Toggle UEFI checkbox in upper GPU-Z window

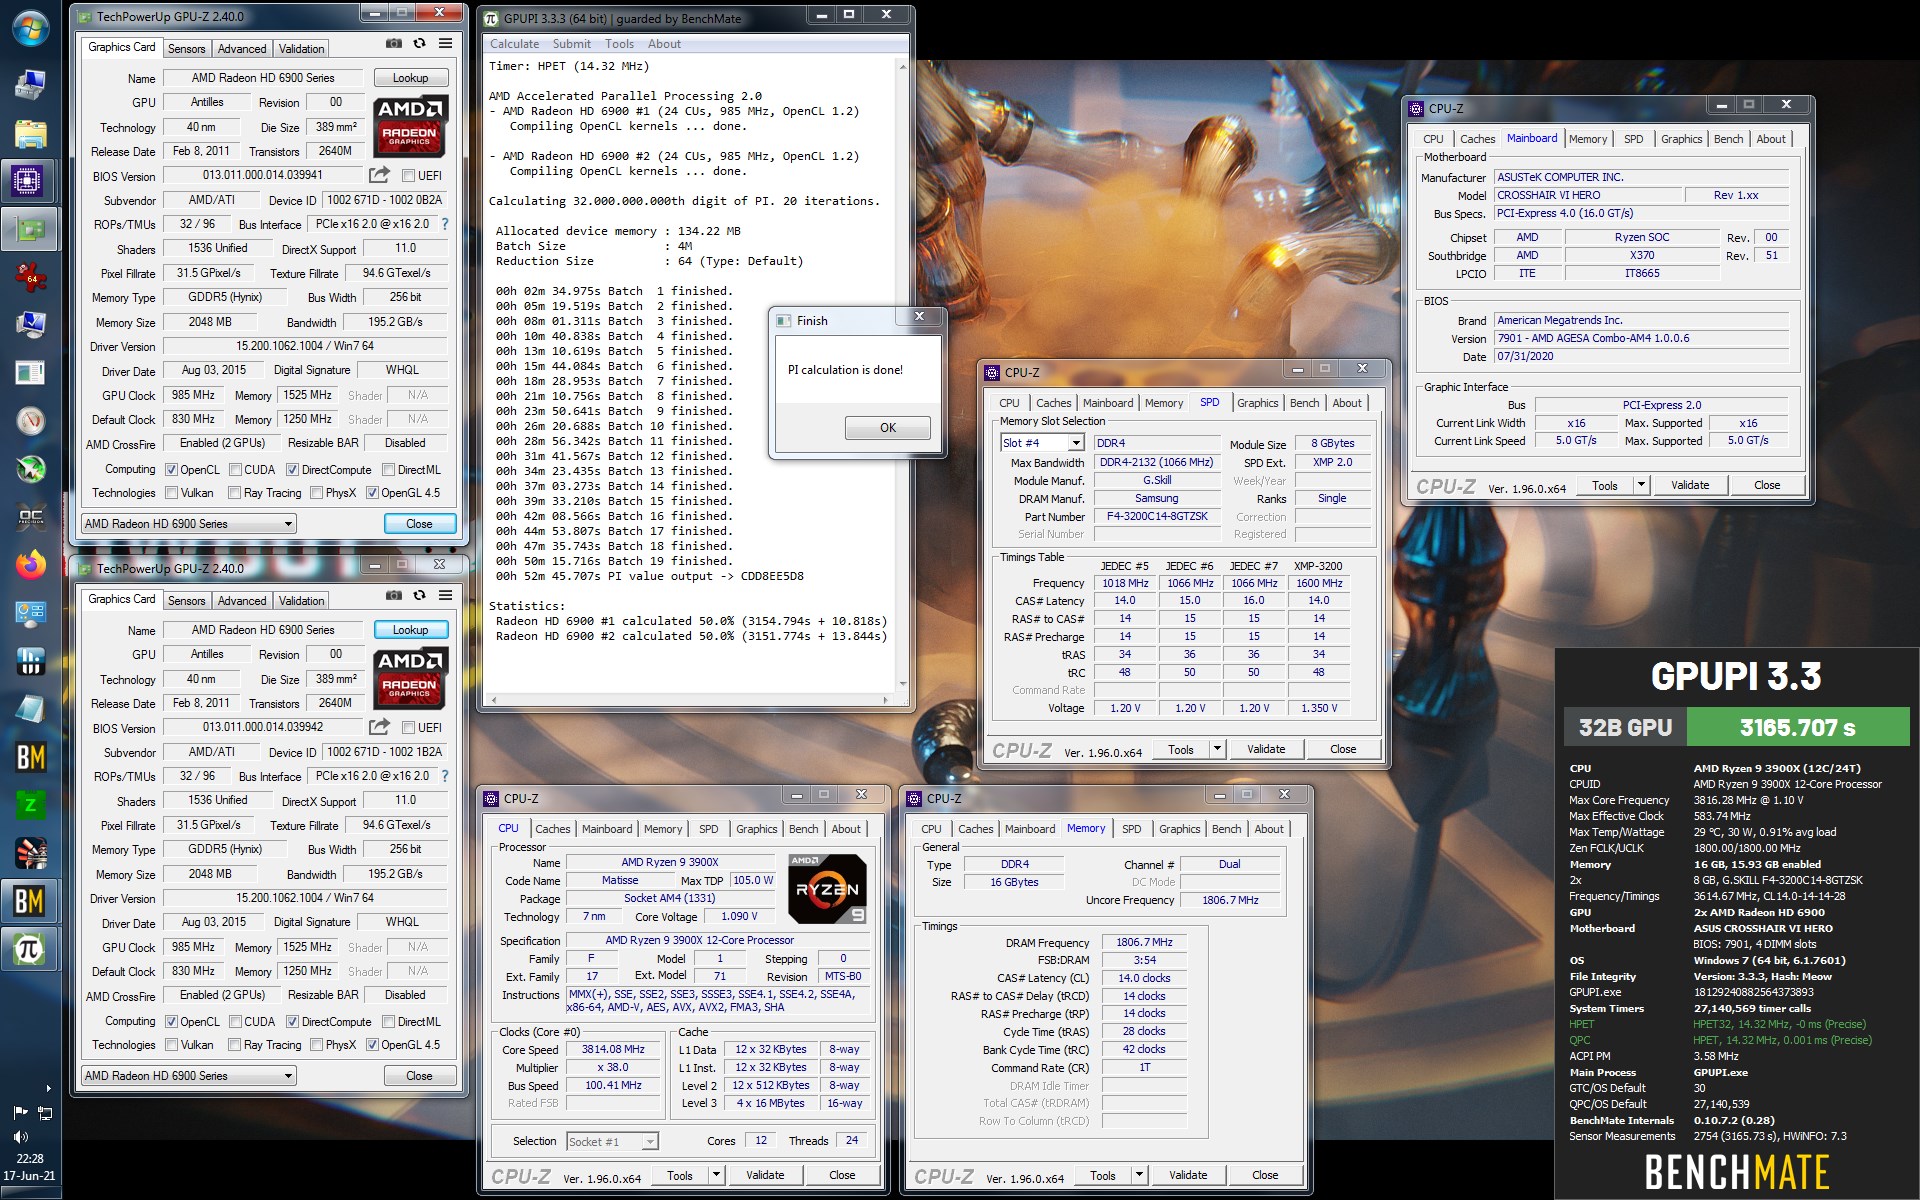point(408,176)
